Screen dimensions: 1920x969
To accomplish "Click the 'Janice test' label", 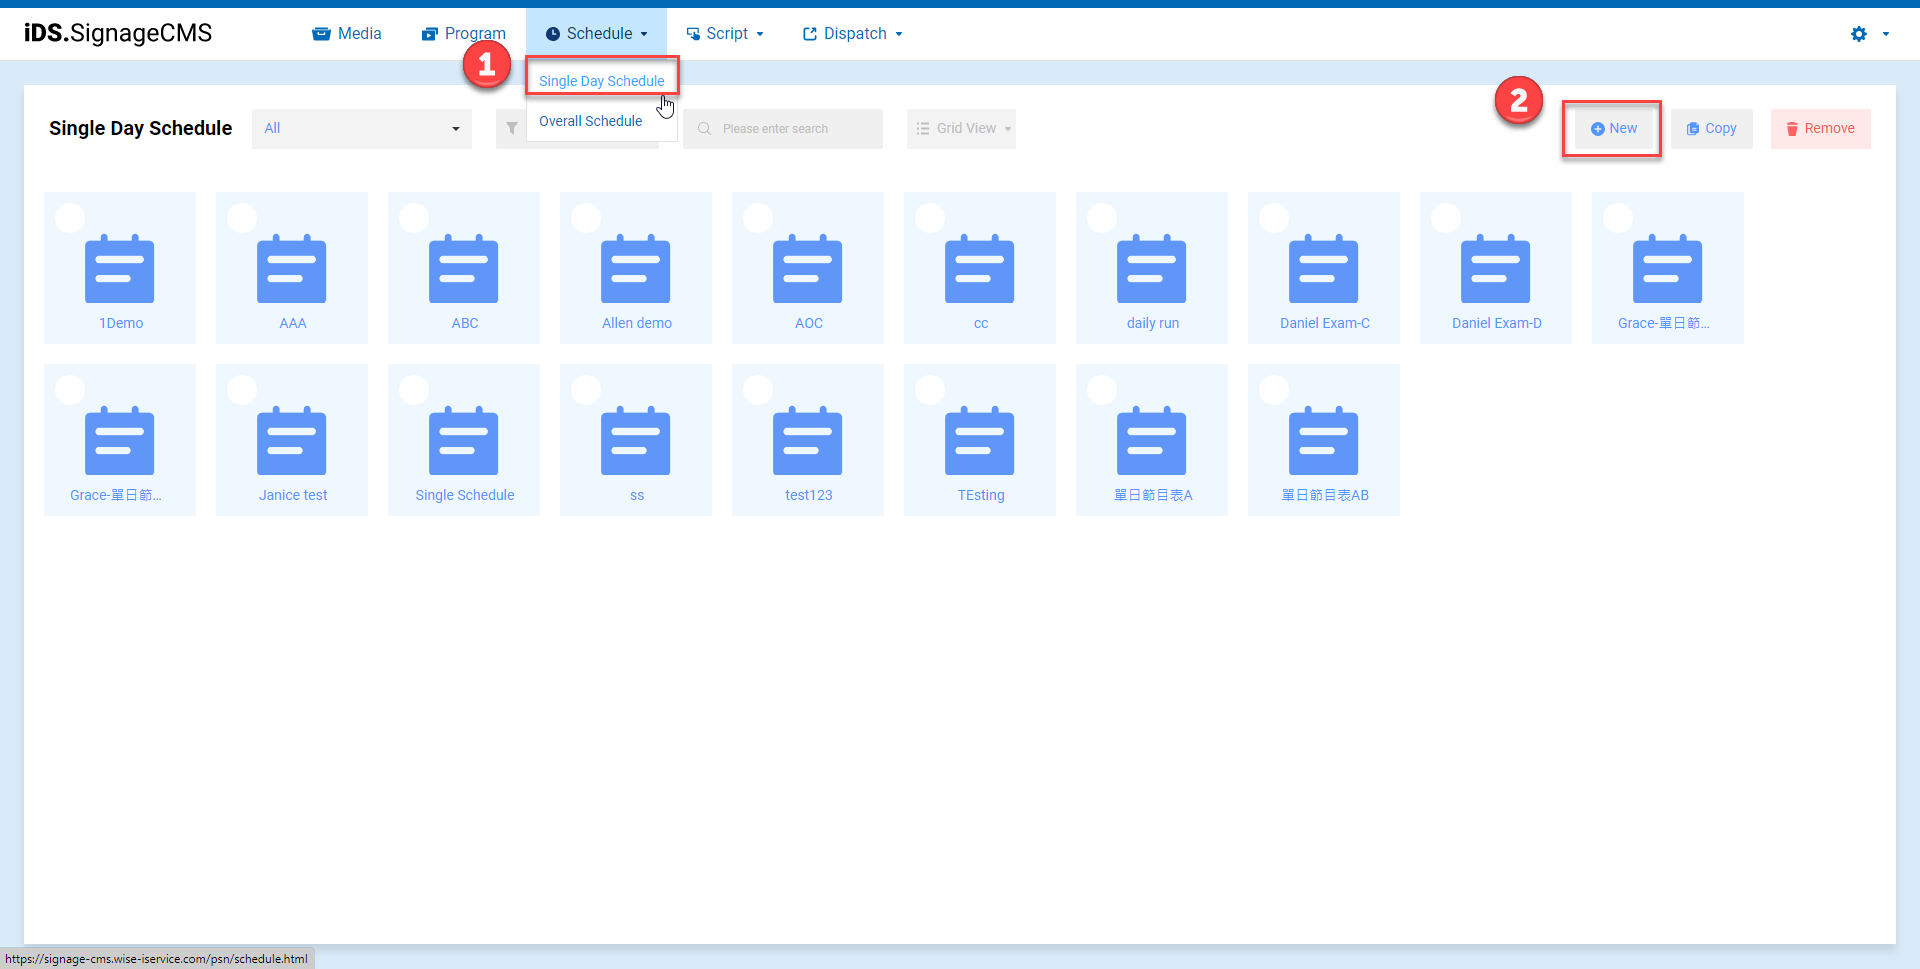I will [x=293, y=495].
